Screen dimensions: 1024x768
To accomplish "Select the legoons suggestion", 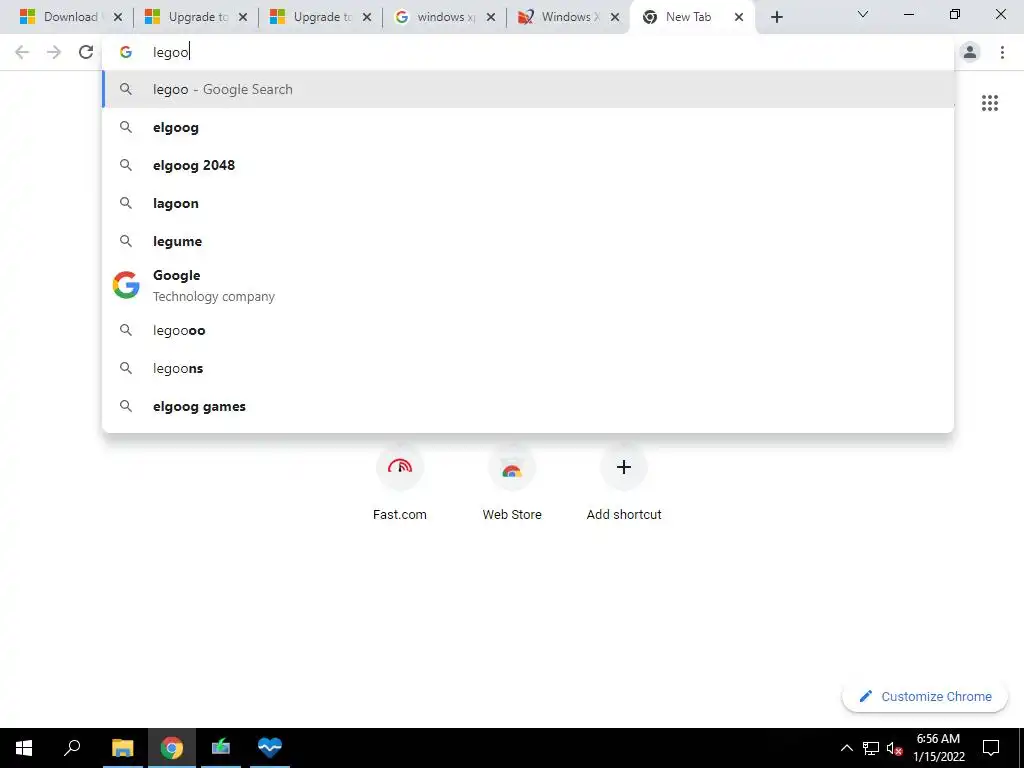I will pos(528,368).
